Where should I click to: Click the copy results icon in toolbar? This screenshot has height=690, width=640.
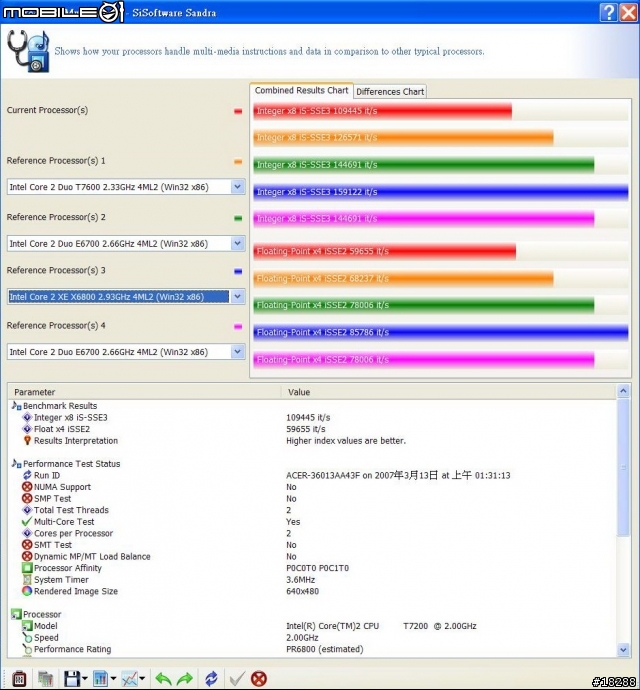click(x=45, y=678)
